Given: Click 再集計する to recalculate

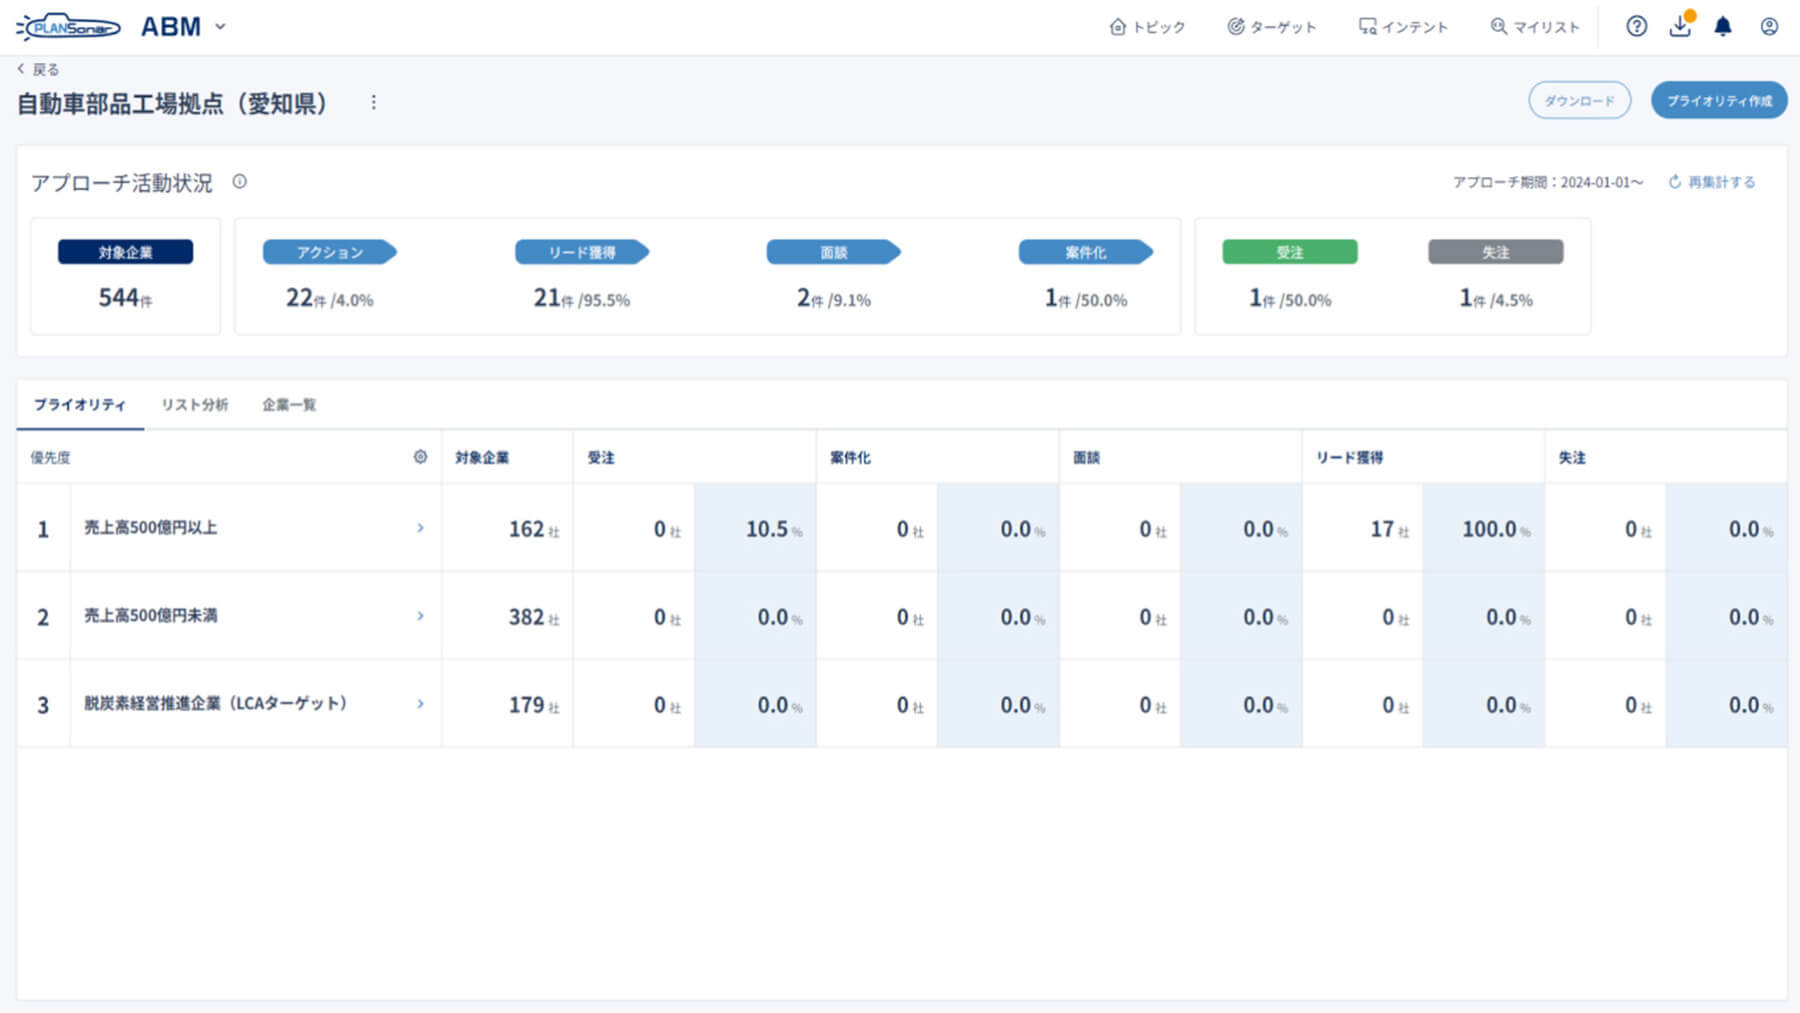Looking at the screenshot, I should (x=1711, y=182).
